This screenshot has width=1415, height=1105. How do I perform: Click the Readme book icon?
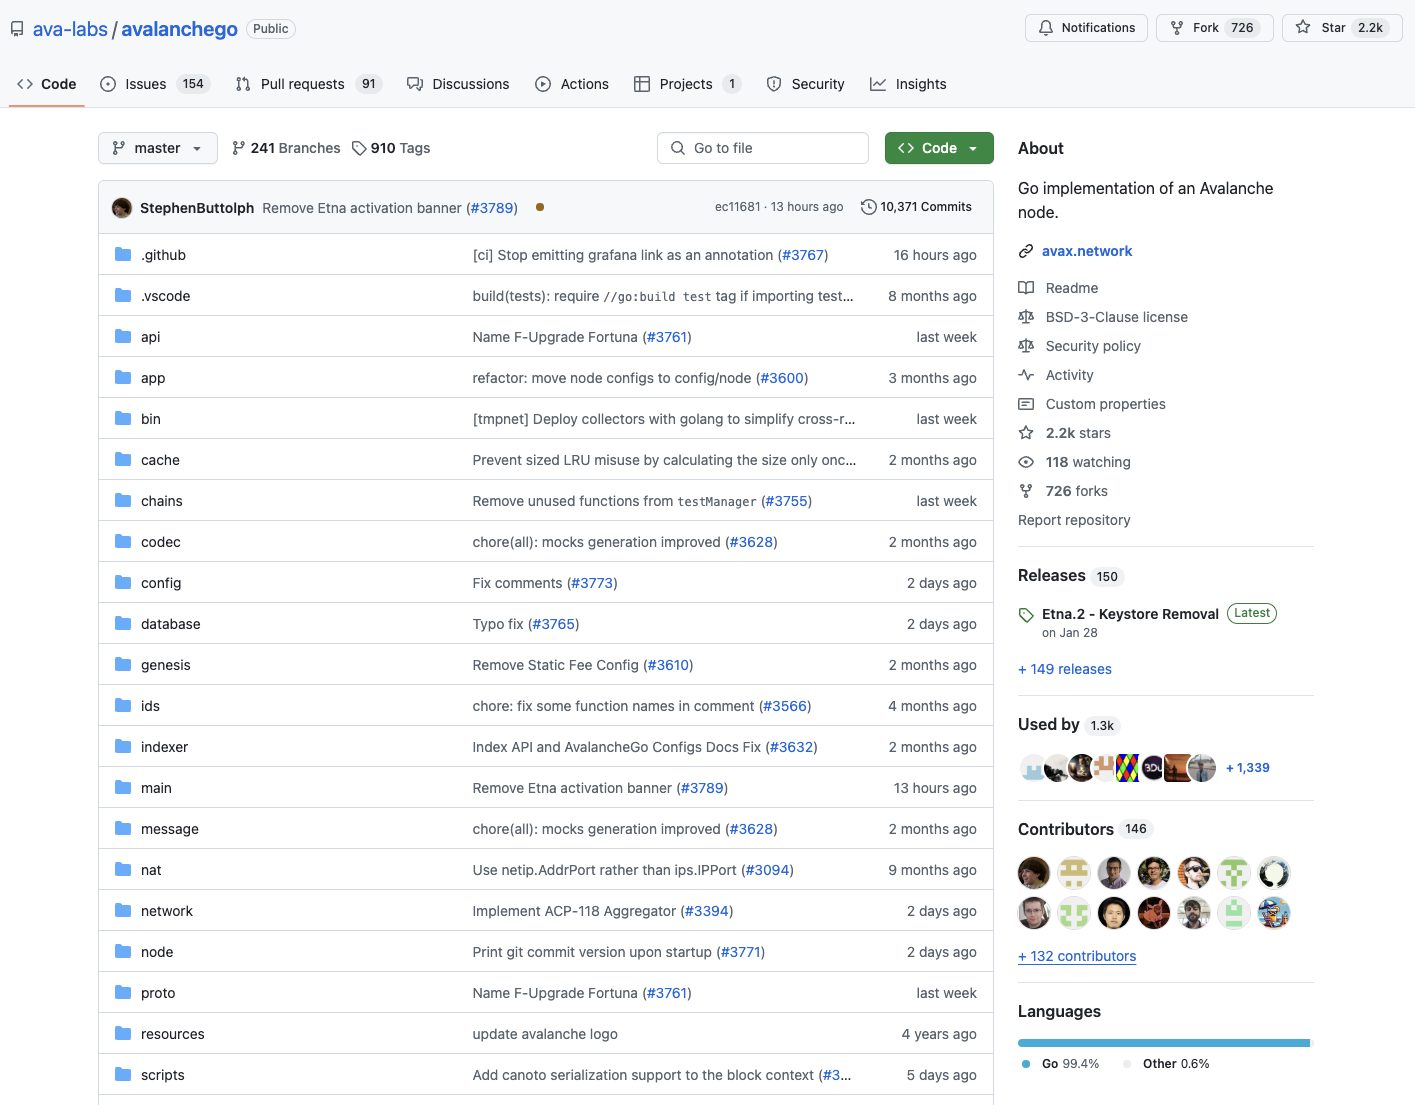1026,288
